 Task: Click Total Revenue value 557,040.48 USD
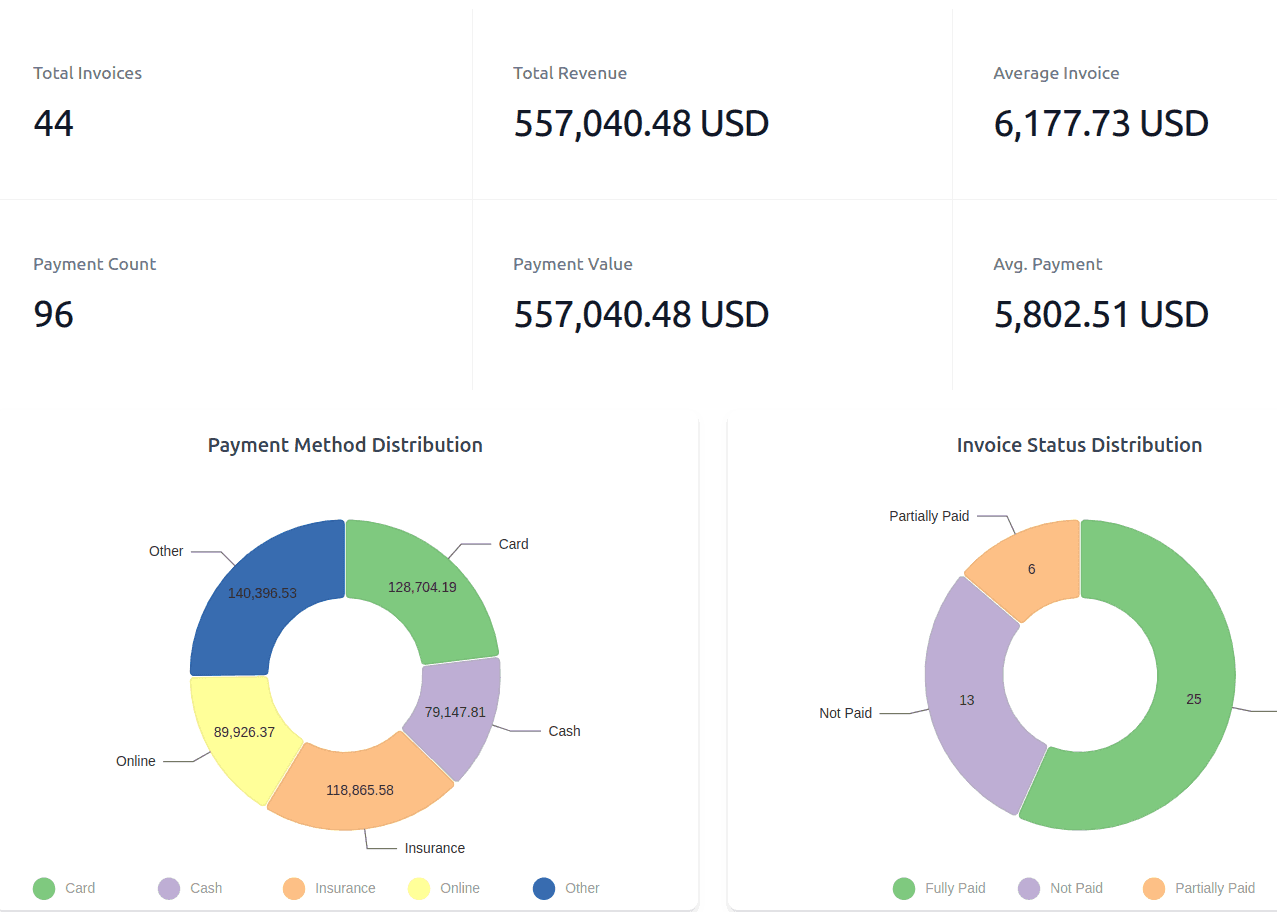(x=641, y=124)
